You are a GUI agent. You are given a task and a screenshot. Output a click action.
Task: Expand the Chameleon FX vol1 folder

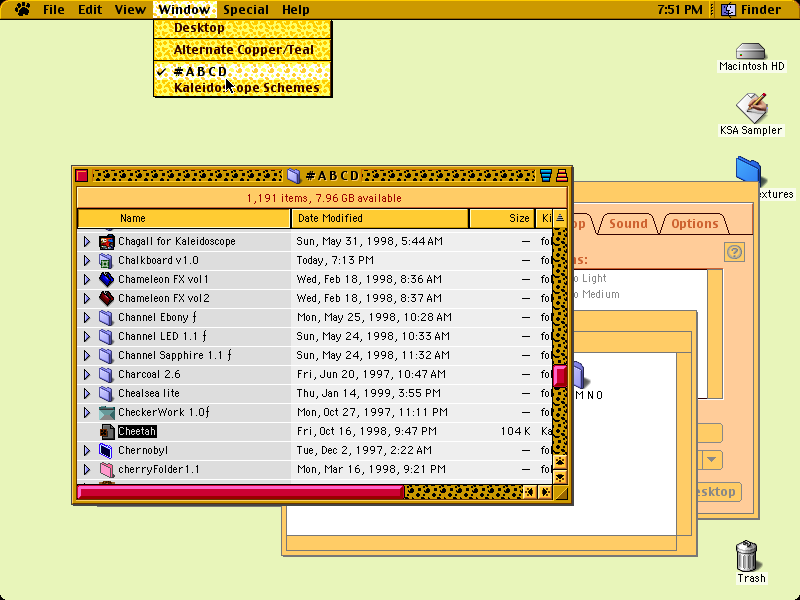point(87,279)
